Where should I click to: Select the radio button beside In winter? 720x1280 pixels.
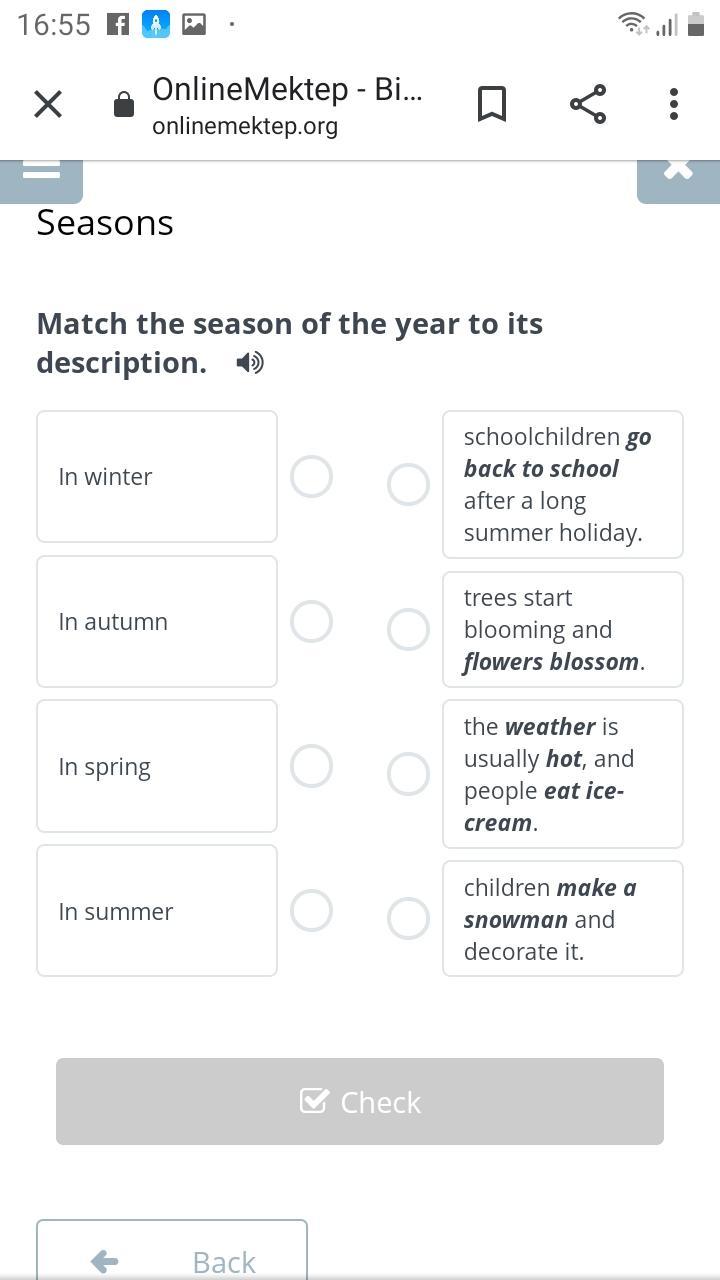pos(311,477)
